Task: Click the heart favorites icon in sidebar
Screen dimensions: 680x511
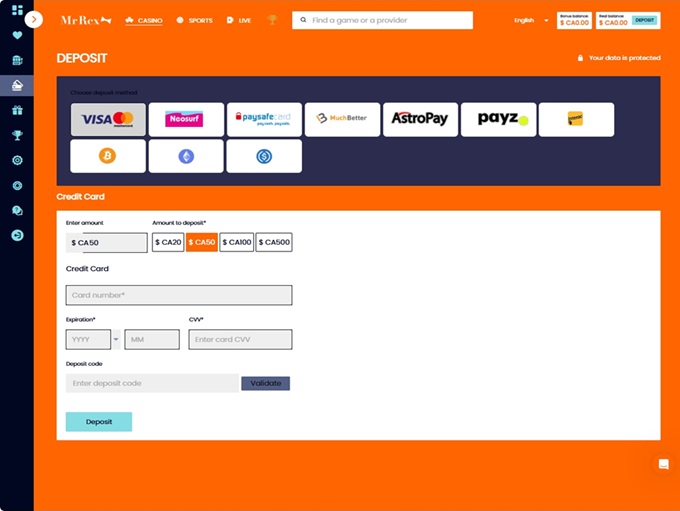Action: [x=17, y=35]
